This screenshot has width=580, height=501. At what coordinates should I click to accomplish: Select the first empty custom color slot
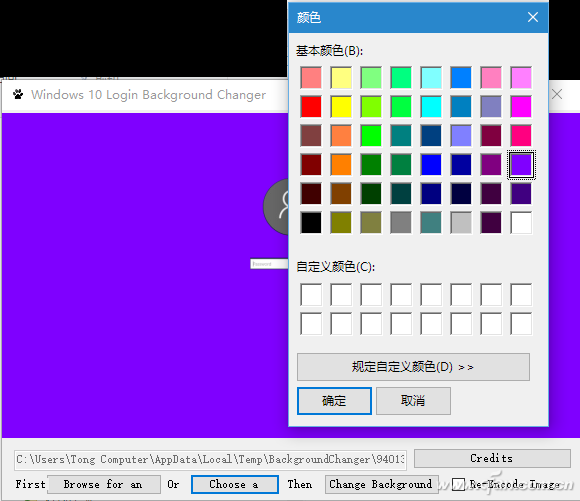(311, 295)
